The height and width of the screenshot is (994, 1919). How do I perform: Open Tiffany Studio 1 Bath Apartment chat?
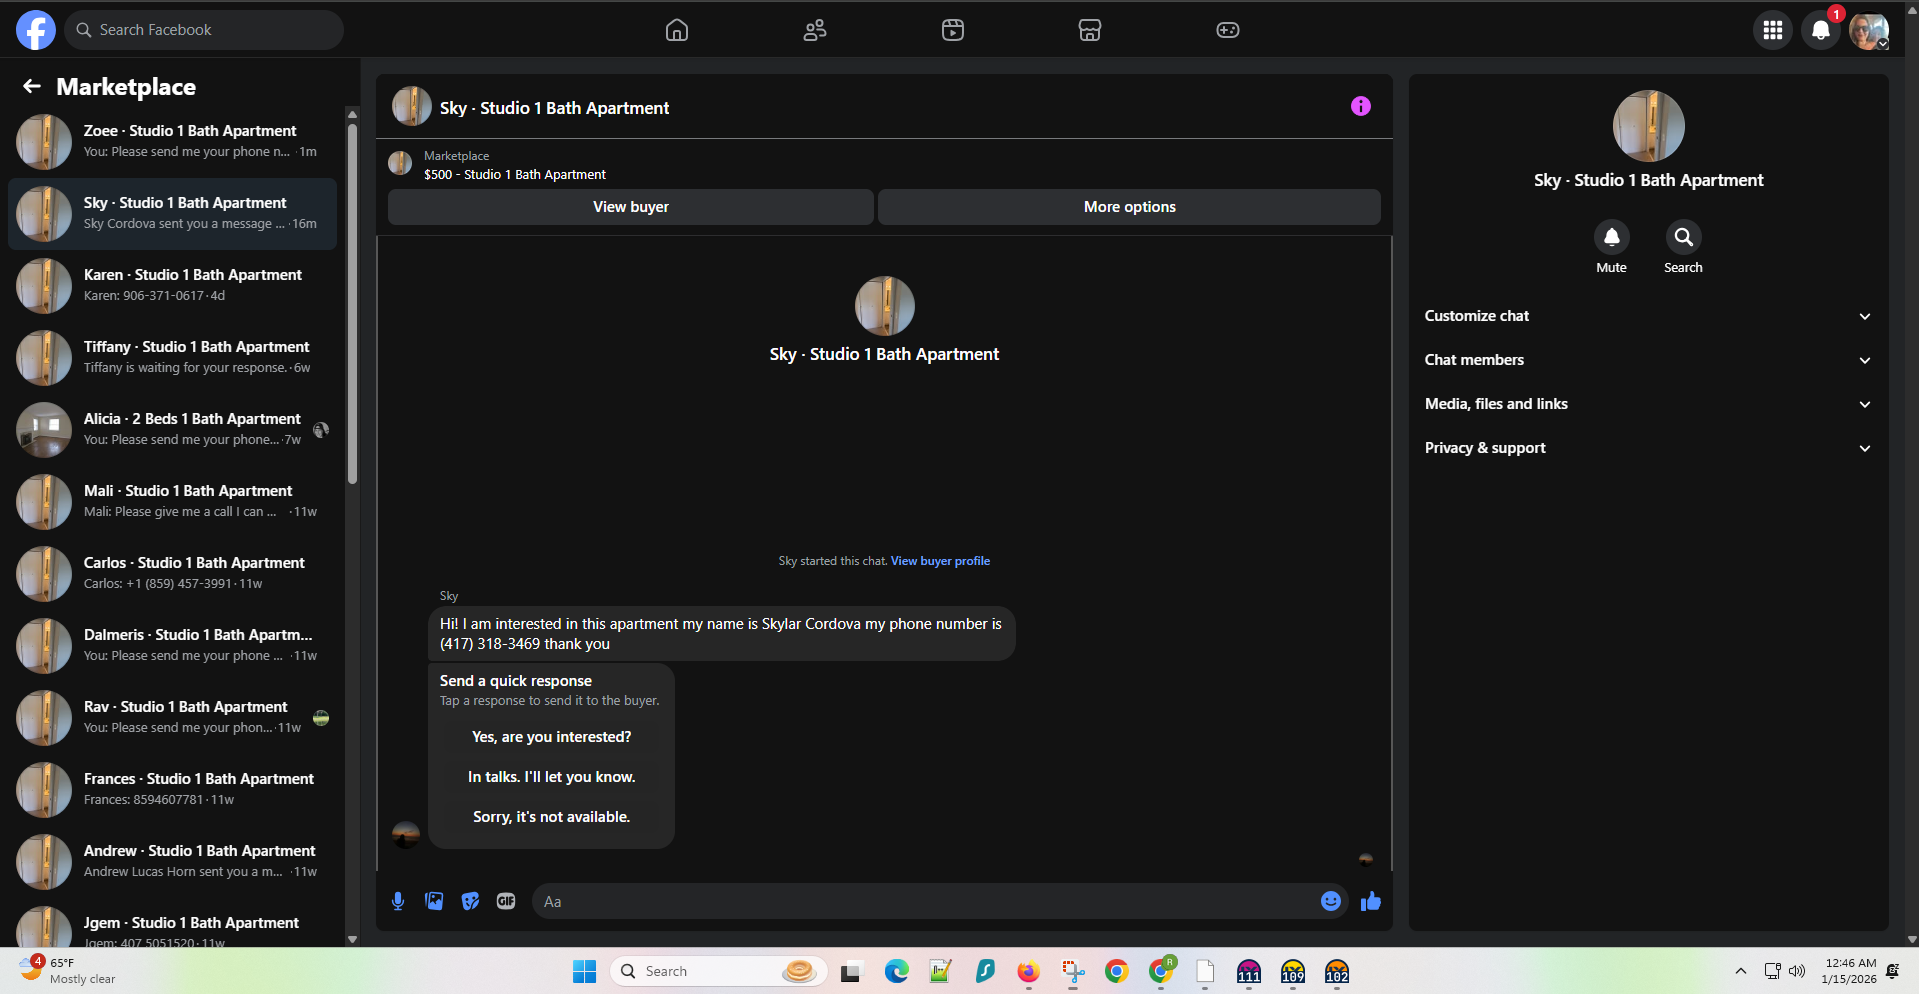(172, 358)
